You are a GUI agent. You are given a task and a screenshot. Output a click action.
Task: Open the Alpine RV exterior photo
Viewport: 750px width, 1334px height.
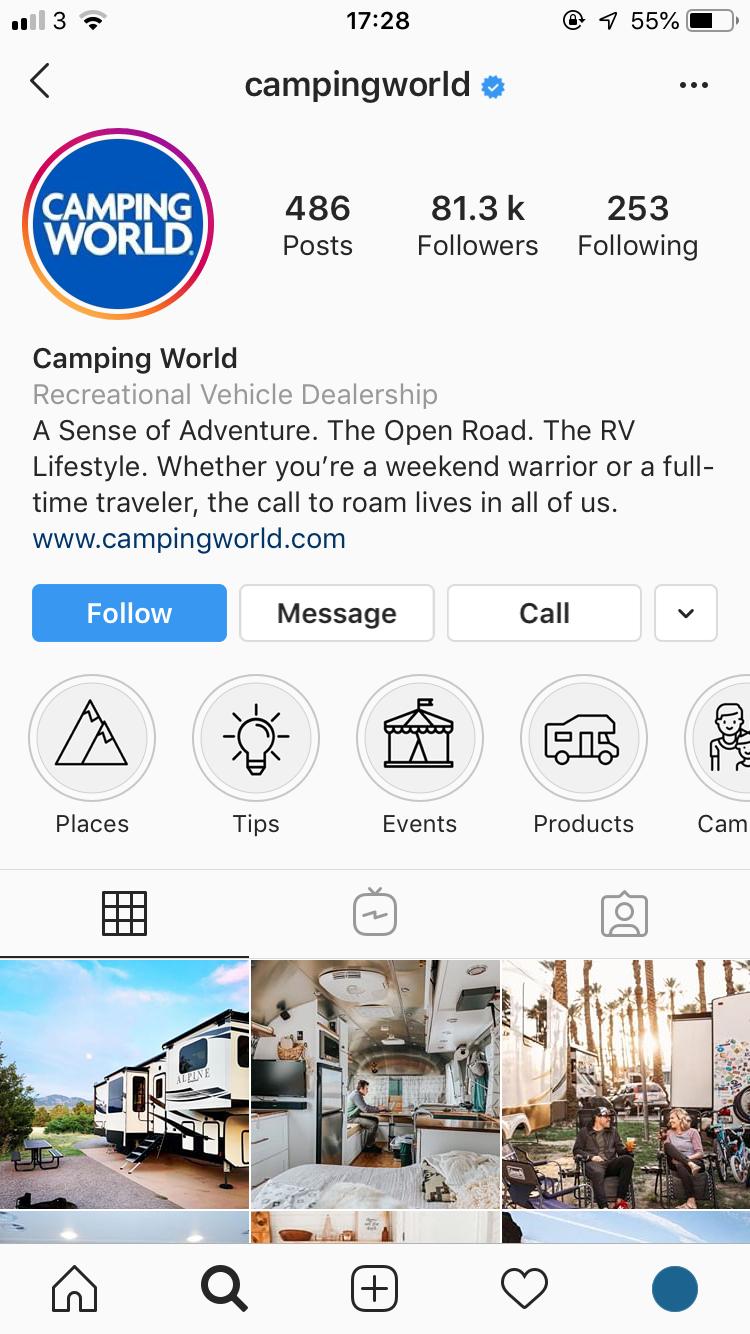[124, 1084]
